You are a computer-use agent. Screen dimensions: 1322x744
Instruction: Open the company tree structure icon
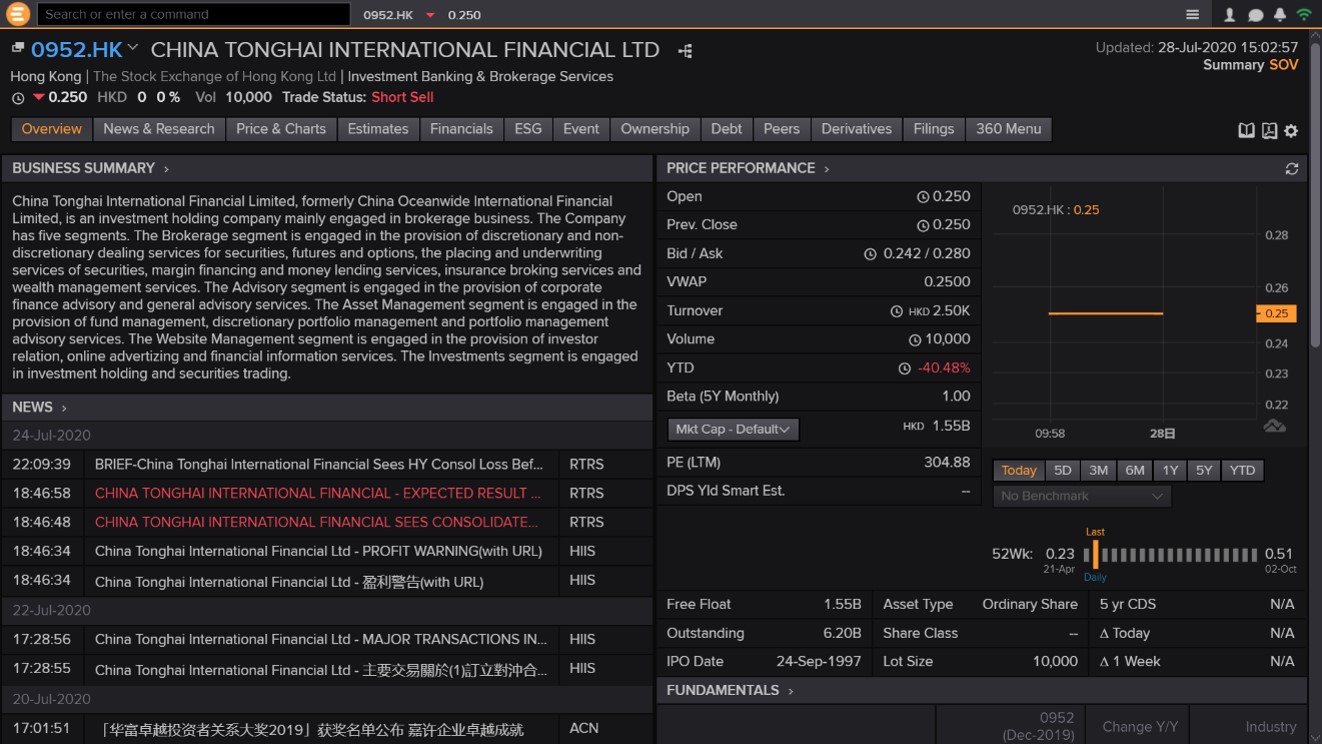(685, 50)
